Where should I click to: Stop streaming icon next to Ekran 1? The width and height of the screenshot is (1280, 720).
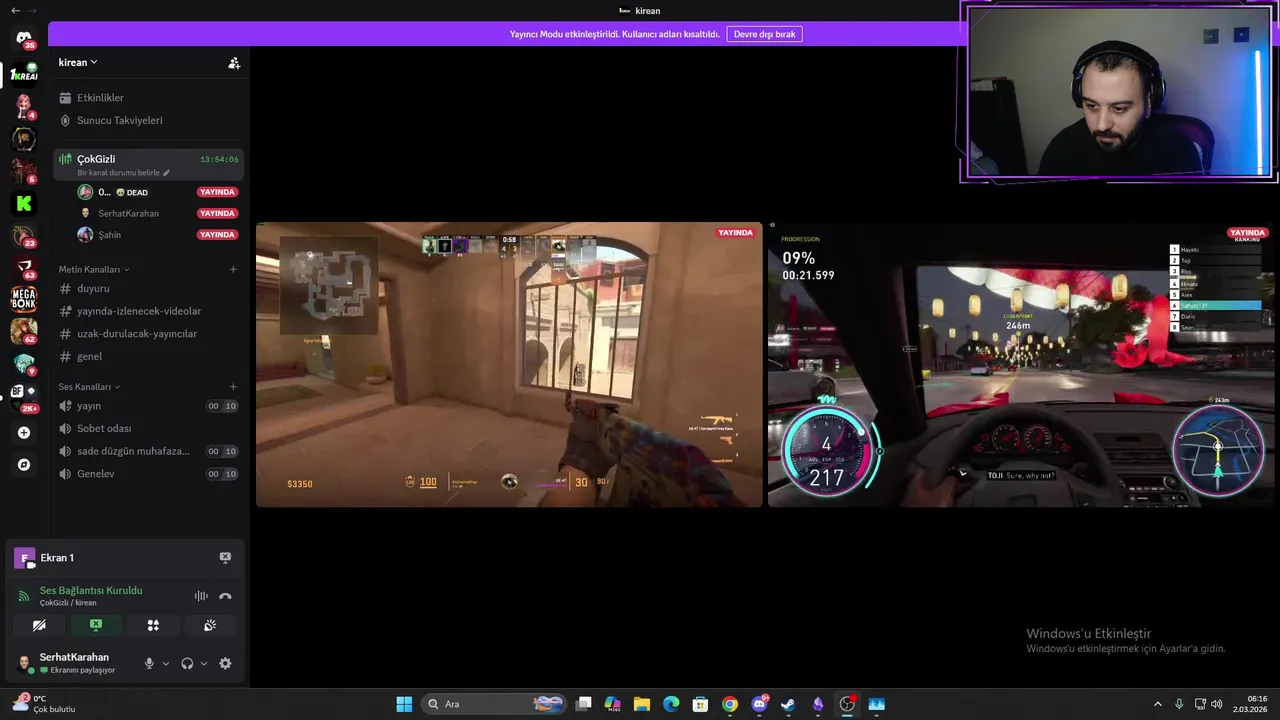coord(225,558)
